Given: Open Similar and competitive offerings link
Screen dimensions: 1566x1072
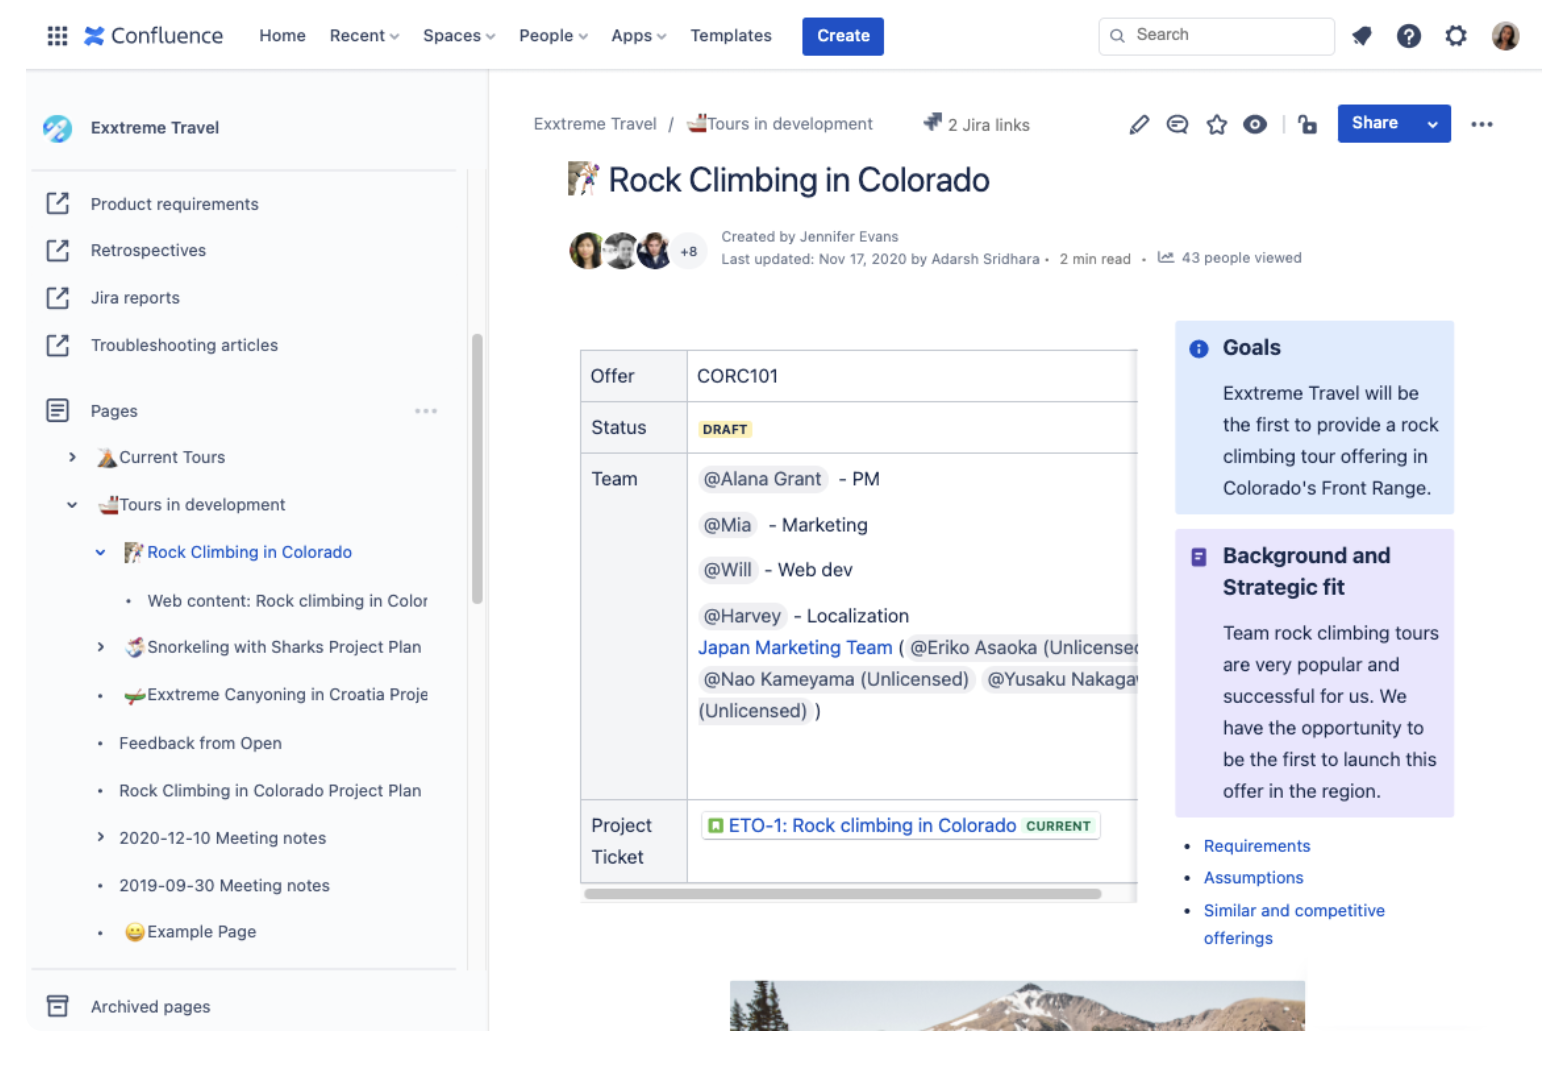Looking at the screenshot, I should click(x=1294, y=924).
